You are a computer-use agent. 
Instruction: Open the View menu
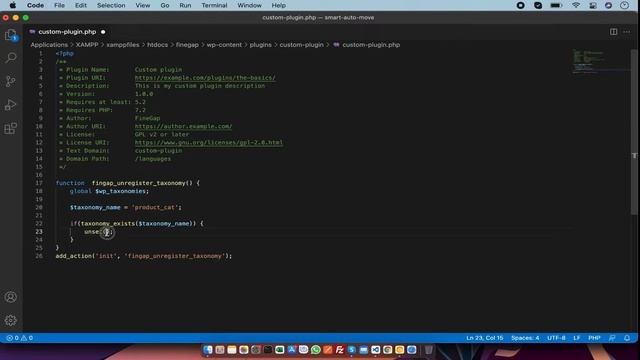coord(143,5)
